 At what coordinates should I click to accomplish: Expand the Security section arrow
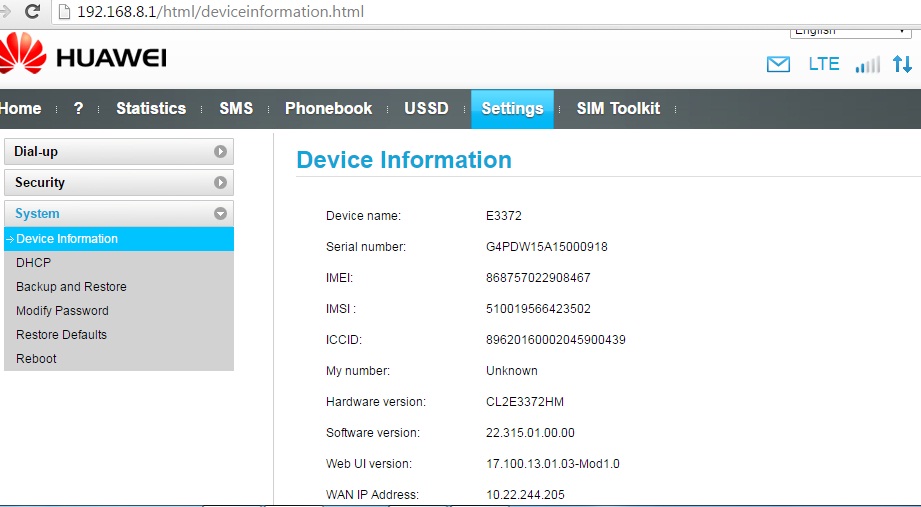click(220, 183)
